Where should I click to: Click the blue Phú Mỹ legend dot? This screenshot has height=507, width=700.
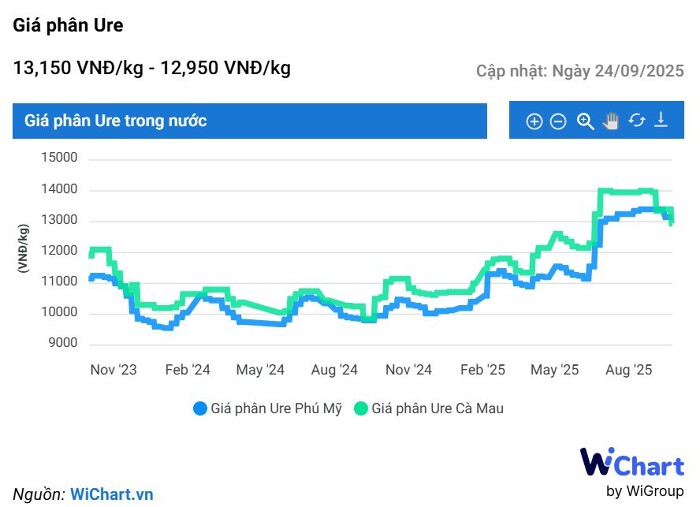(x=200, y=408)
